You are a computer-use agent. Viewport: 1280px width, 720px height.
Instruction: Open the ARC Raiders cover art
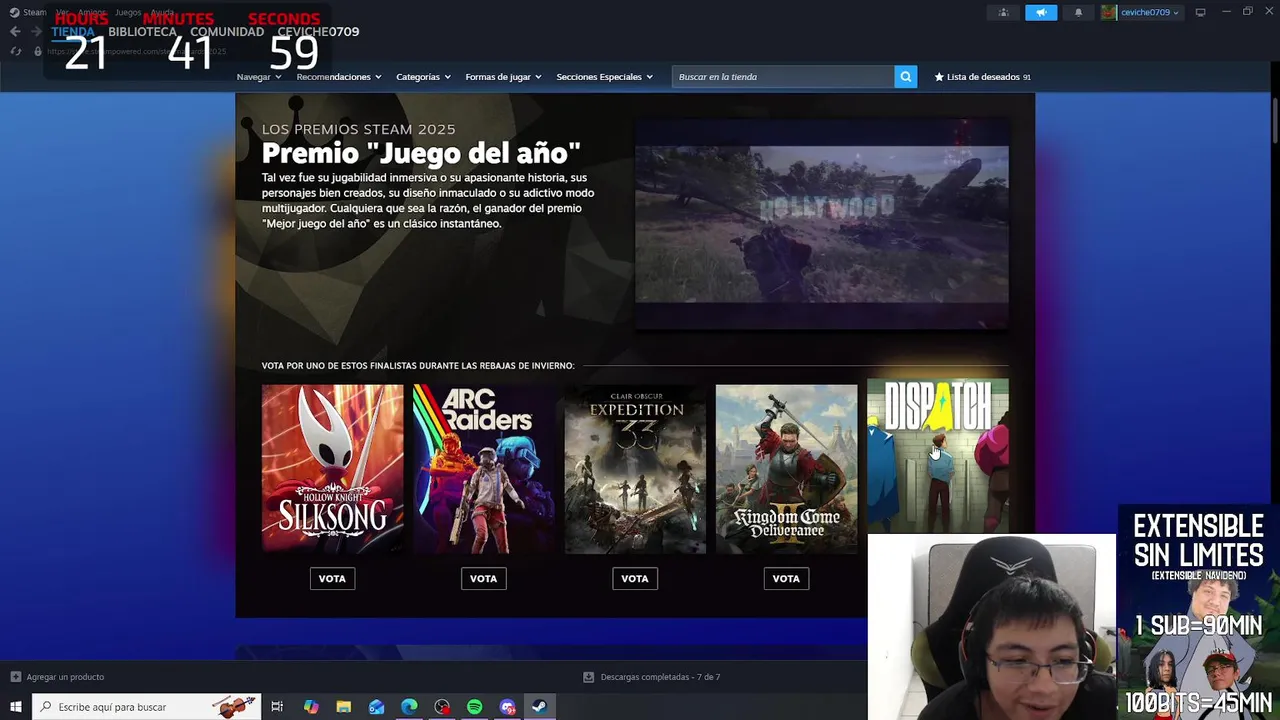(x=483, y=469)
